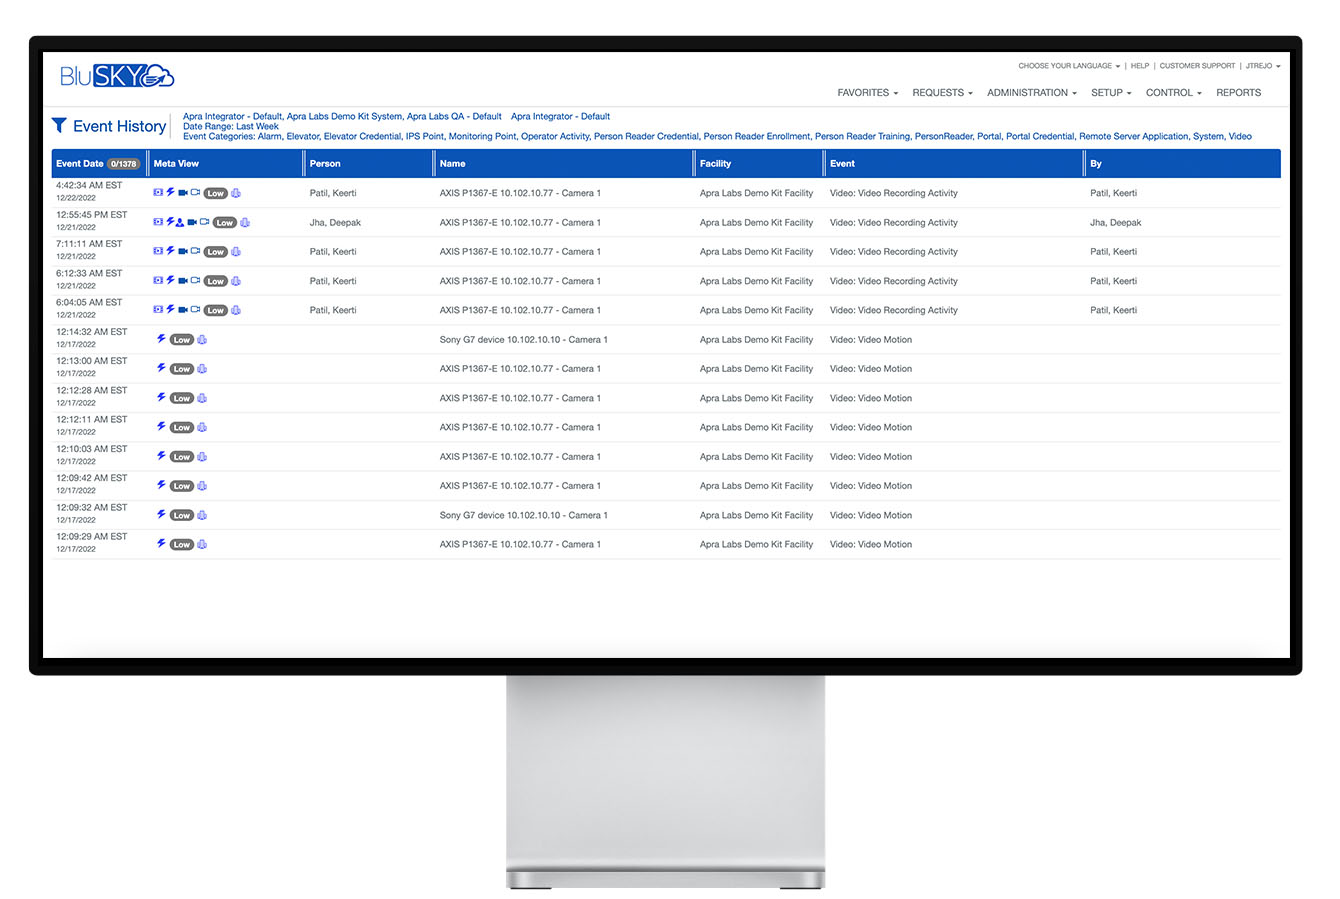This screenshot has height=899, width=1340.
Task: Open the Control menu
Action: pos(1174,93)
